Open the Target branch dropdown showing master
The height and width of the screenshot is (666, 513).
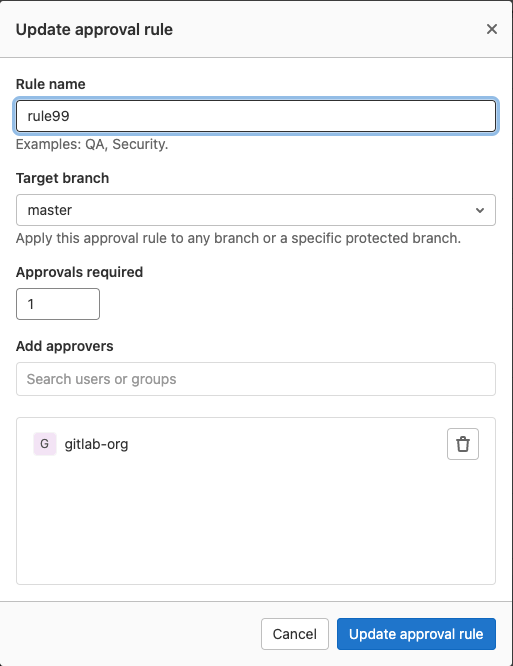pos(256,210)
